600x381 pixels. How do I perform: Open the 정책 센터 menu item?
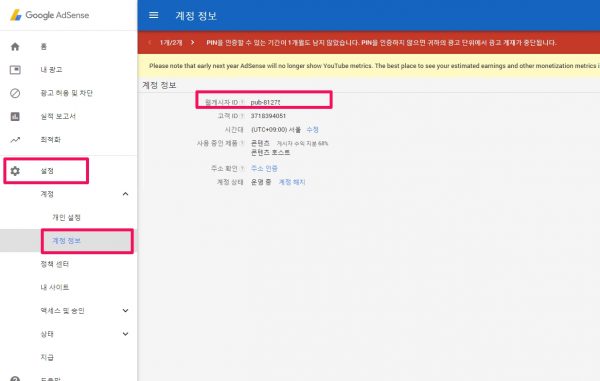[x=55, y=264]
